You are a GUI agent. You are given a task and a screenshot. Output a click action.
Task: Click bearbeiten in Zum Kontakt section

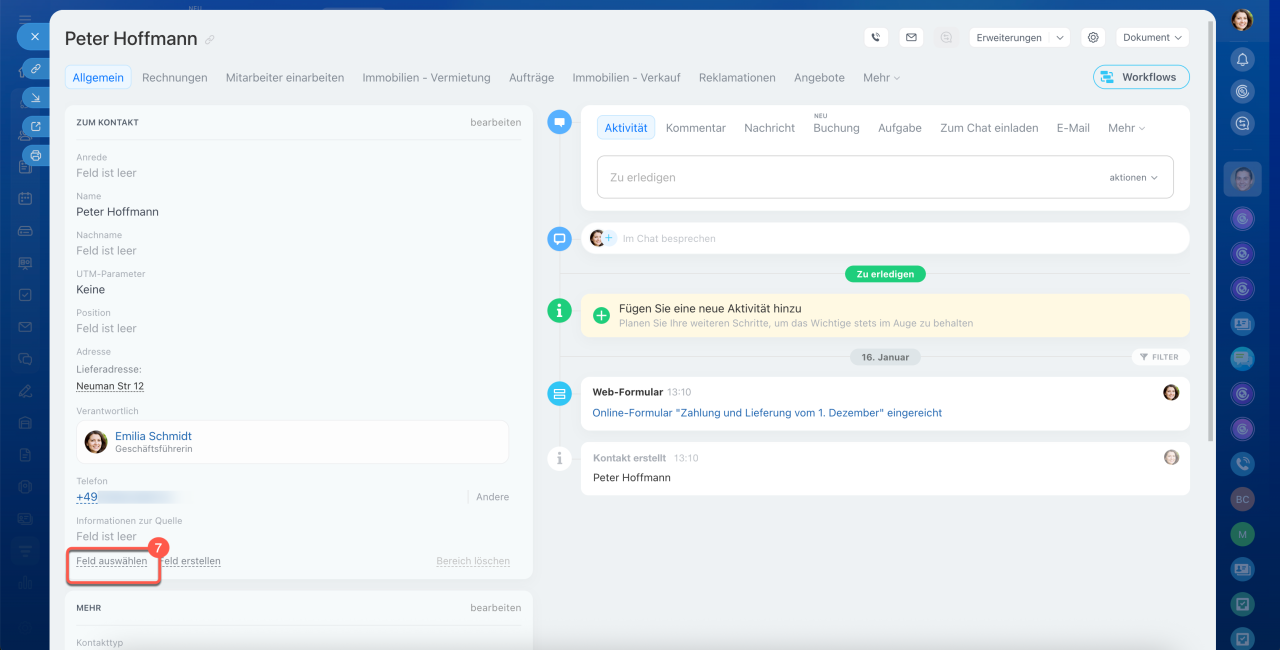click(495, 122)
